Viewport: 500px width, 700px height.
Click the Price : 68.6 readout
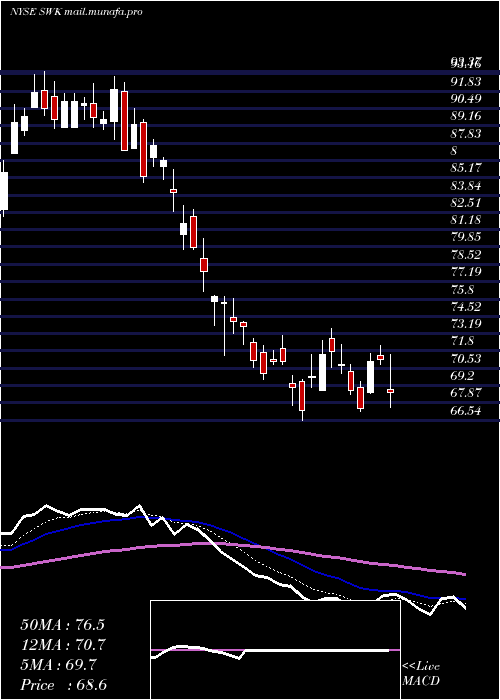[64, 685]
